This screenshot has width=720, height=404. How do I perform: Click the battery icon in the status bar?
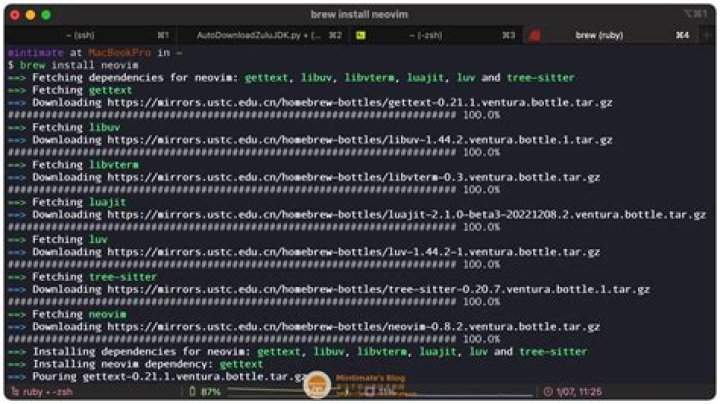(192, 392)
